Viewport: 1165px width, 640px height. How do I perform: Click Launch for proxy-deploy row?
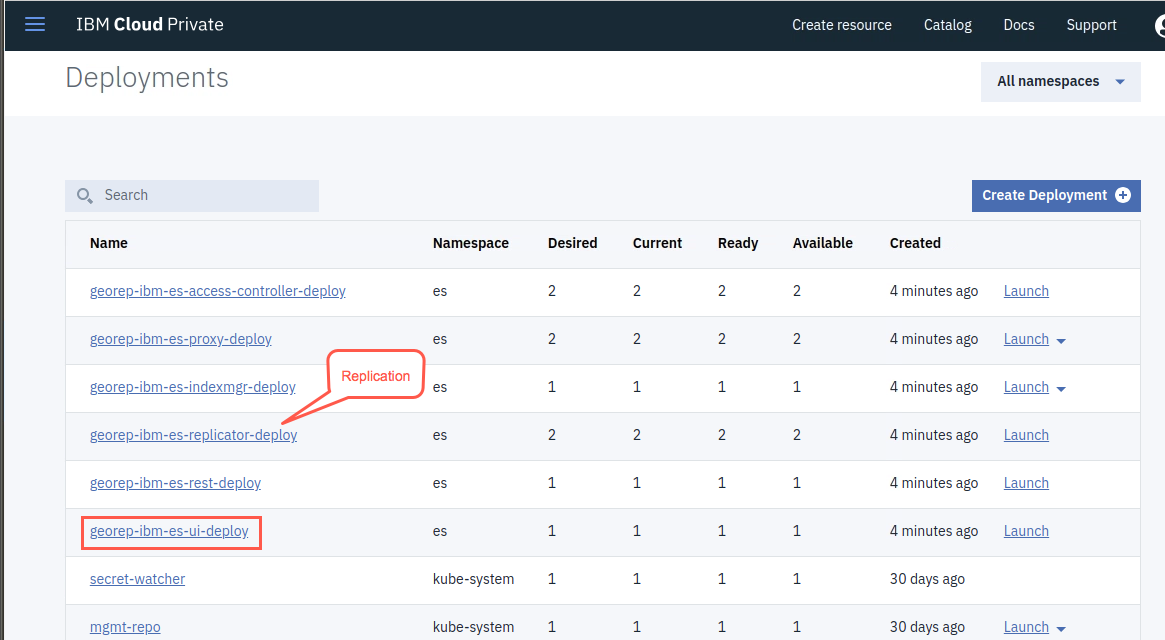[x=1026, y=339]
